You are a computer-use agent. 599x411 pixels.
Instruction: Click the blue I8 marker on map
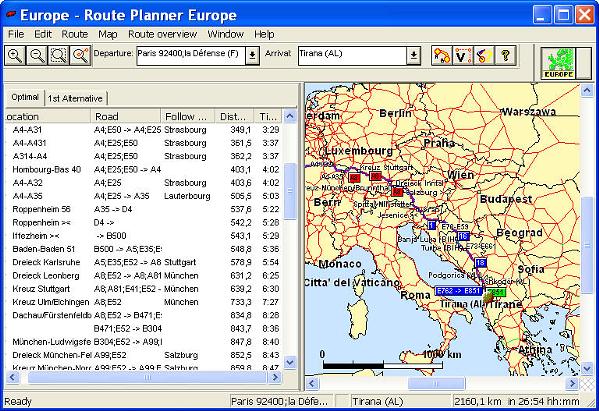click(481, 262)
